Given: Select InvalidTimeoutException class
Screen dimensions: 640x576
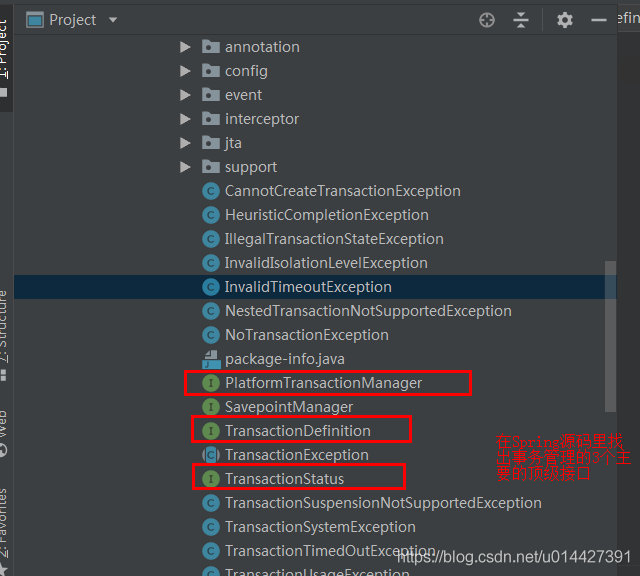Looking at the screenshot, I should pos(307,287).
